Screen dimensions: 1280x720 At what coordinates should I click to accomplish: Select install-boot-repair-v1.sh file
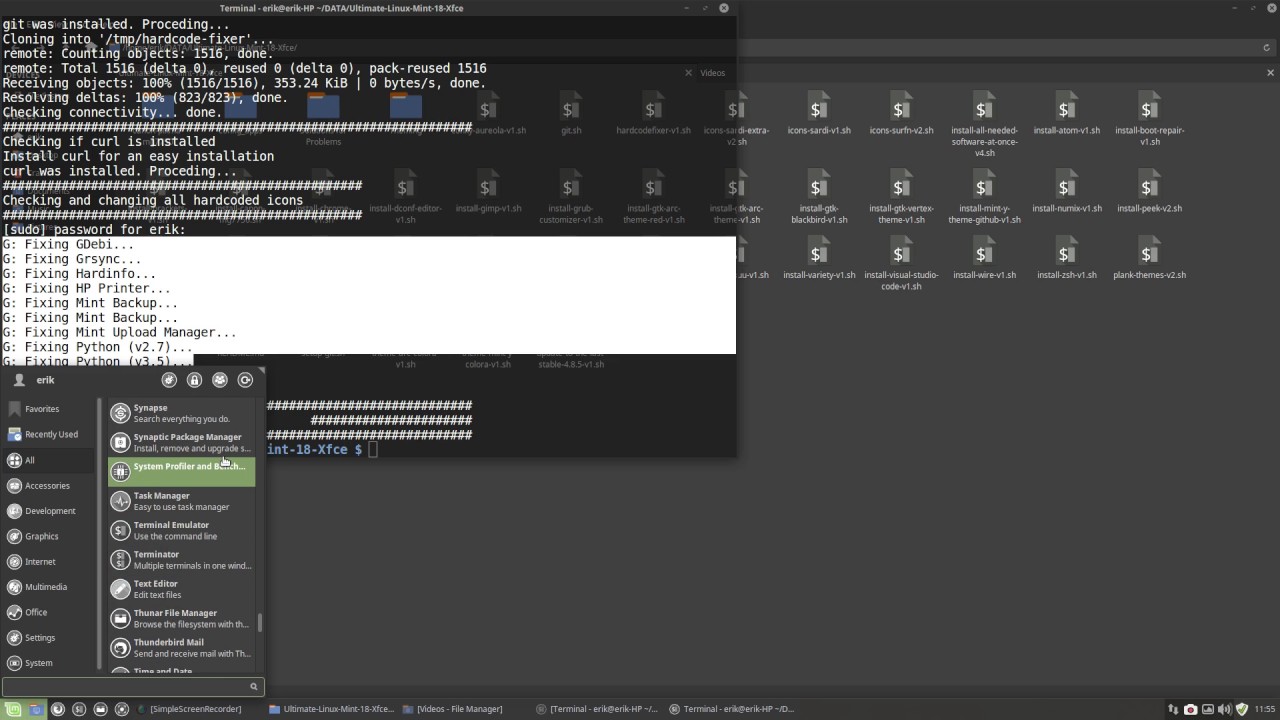(1150, 120)
